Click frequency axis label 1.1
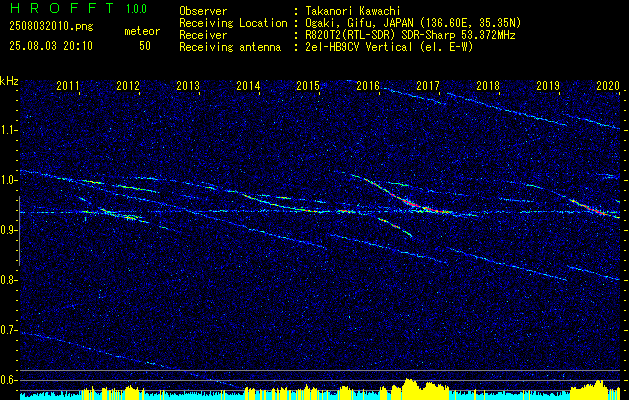 8,130
